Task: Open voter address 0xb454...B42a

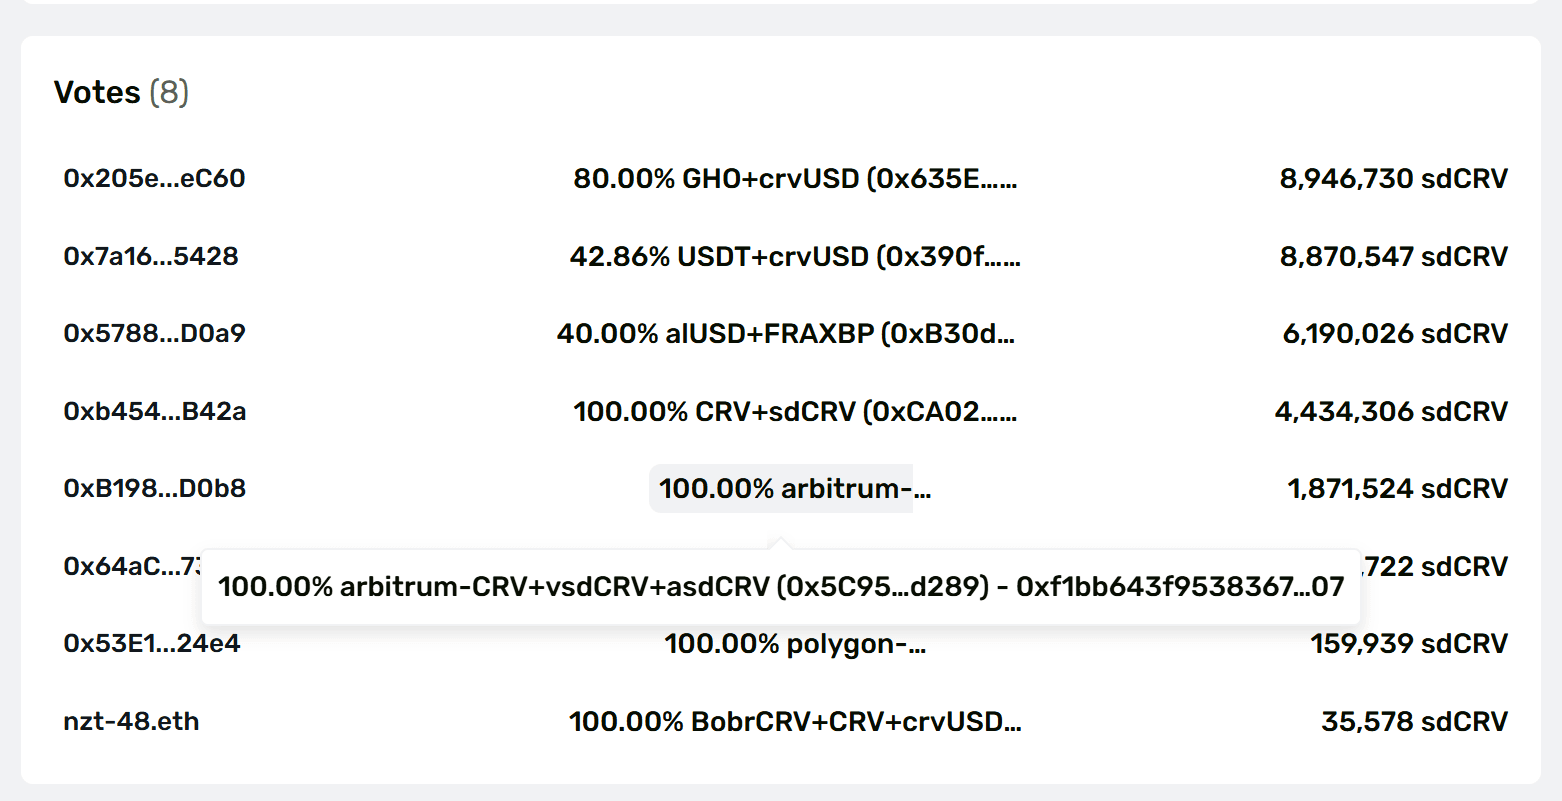Action: tap(154, 412)
